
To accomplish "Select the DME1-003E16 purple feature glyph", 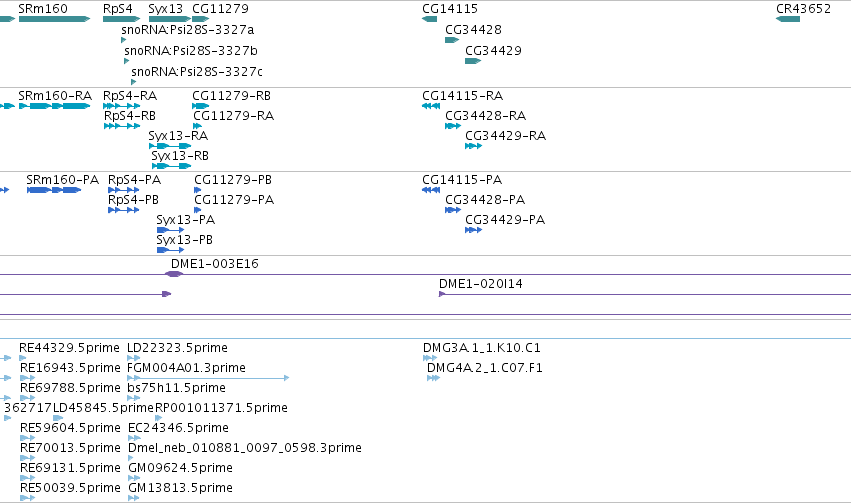I will point(174,274).
